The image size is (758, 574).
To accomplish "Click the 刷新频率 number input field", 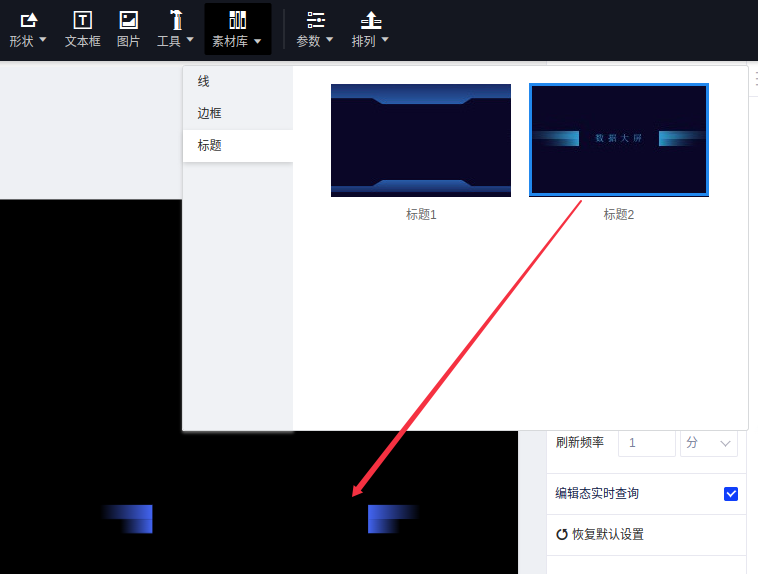I will [646, 442].
